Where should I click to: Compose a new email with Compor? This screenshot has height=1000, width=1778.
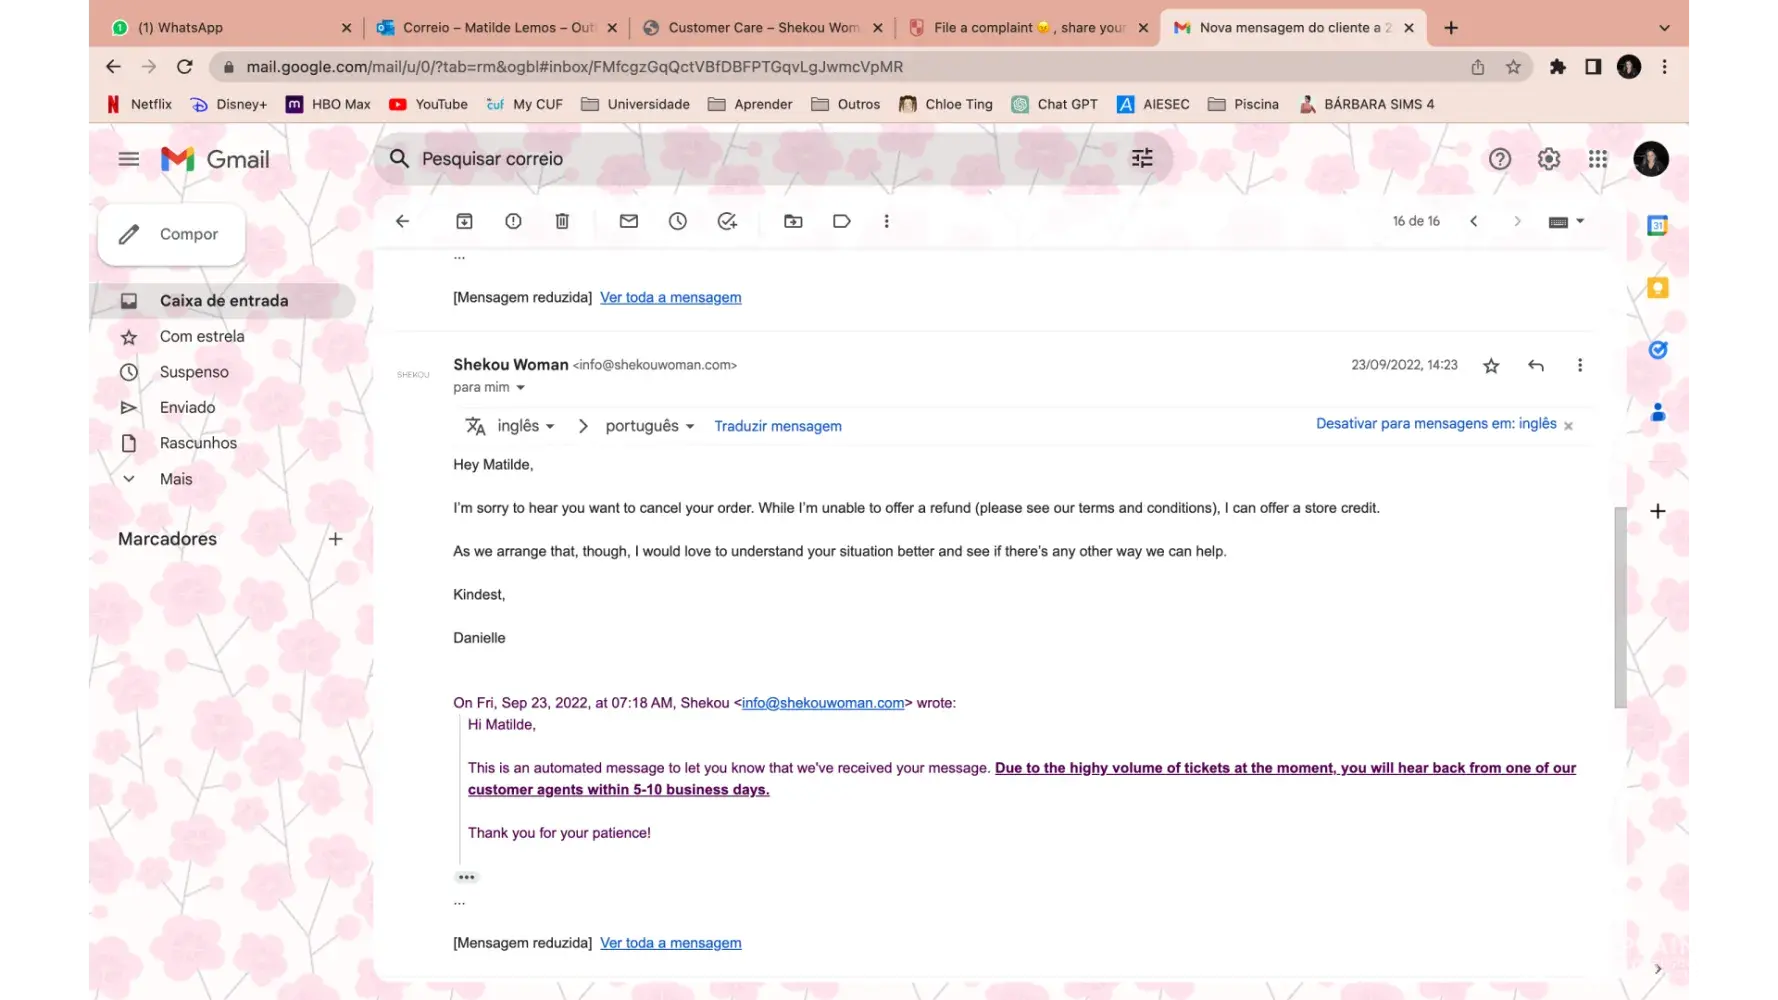coord(171,234)
